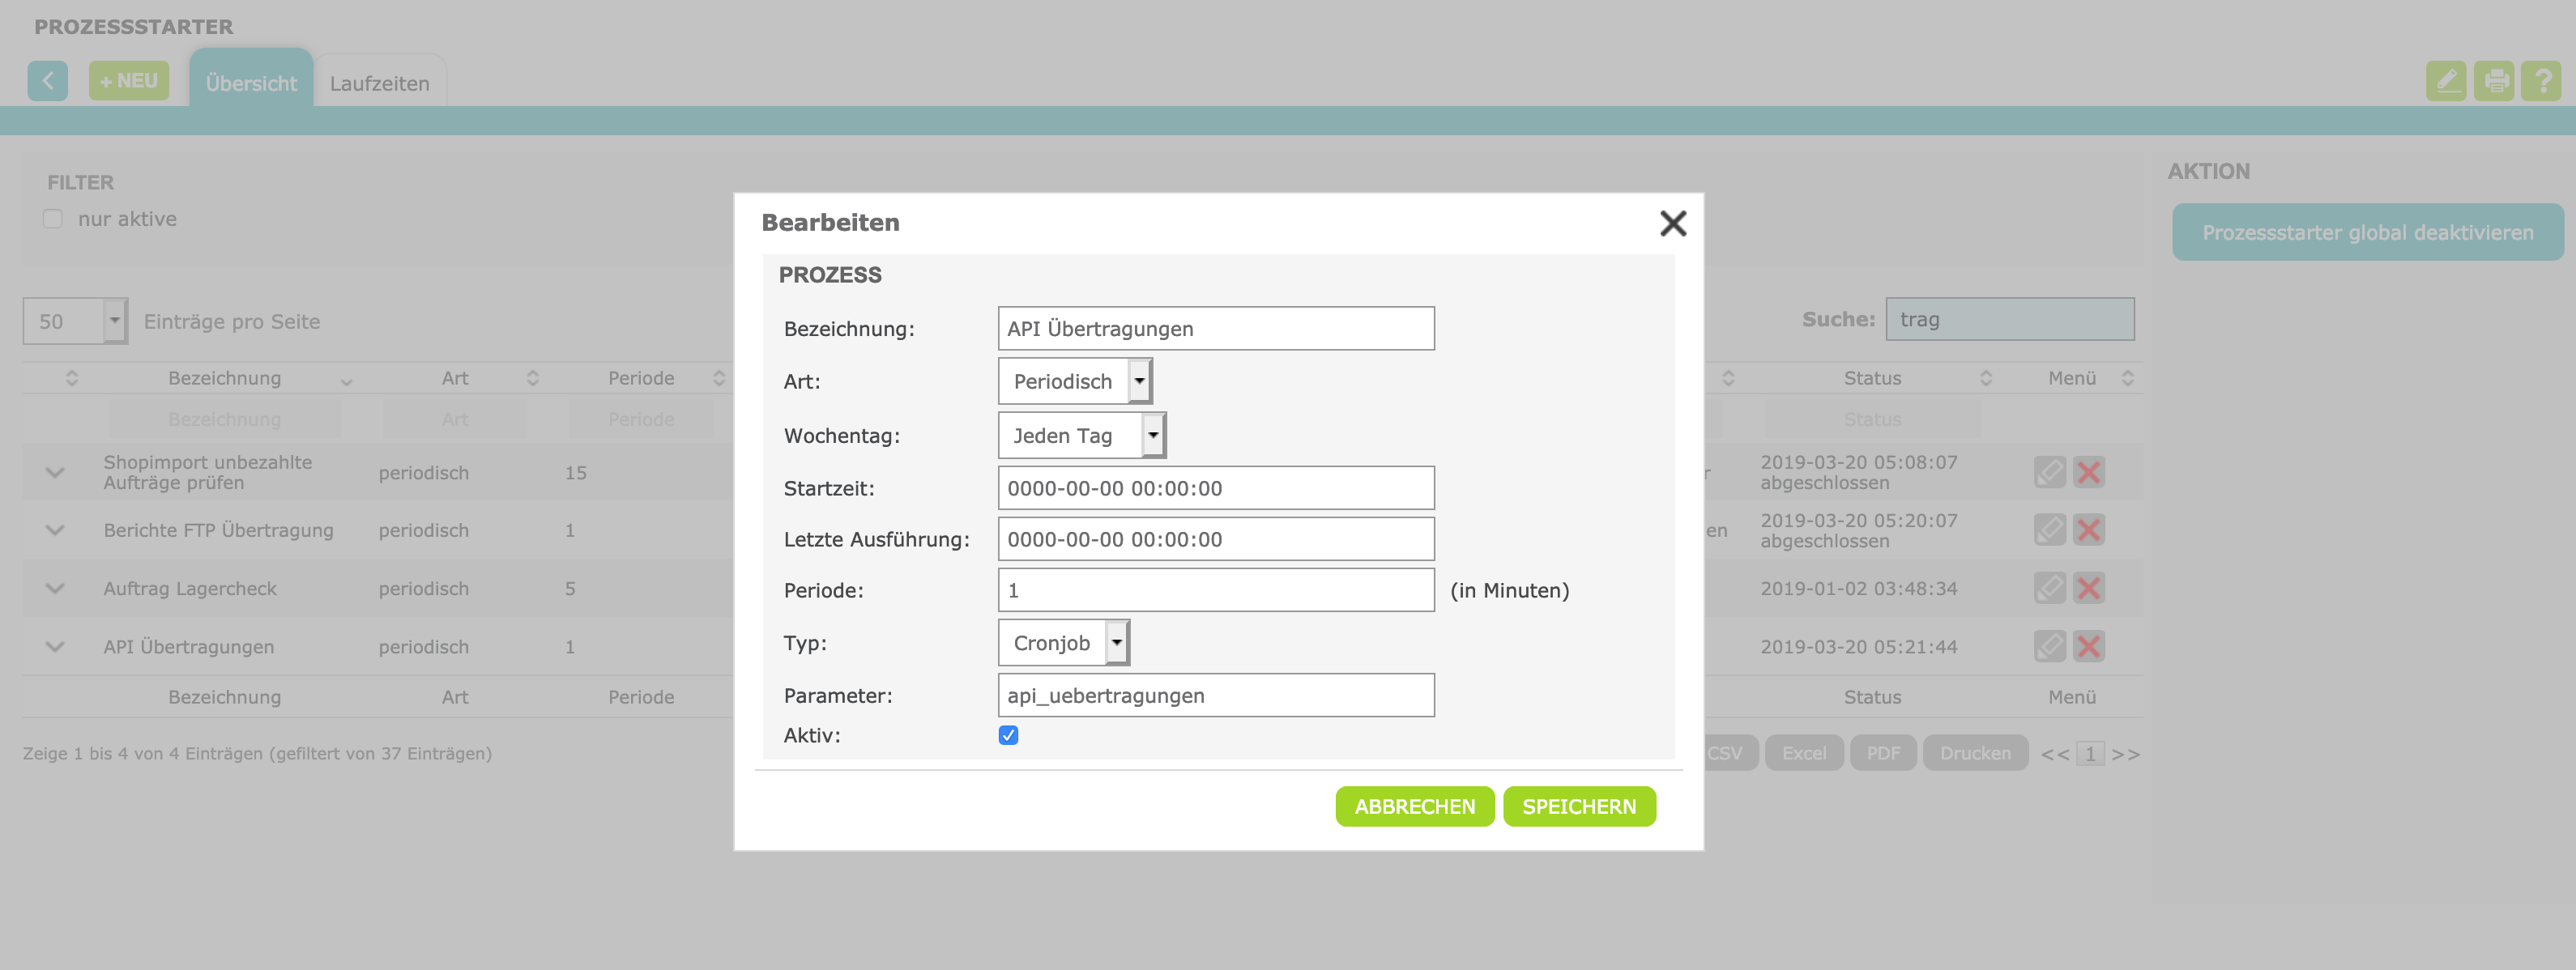Screen dimensions: 2576x970
Task: Close the Bearbeiten dialog with X
Action: [1672, 223]
